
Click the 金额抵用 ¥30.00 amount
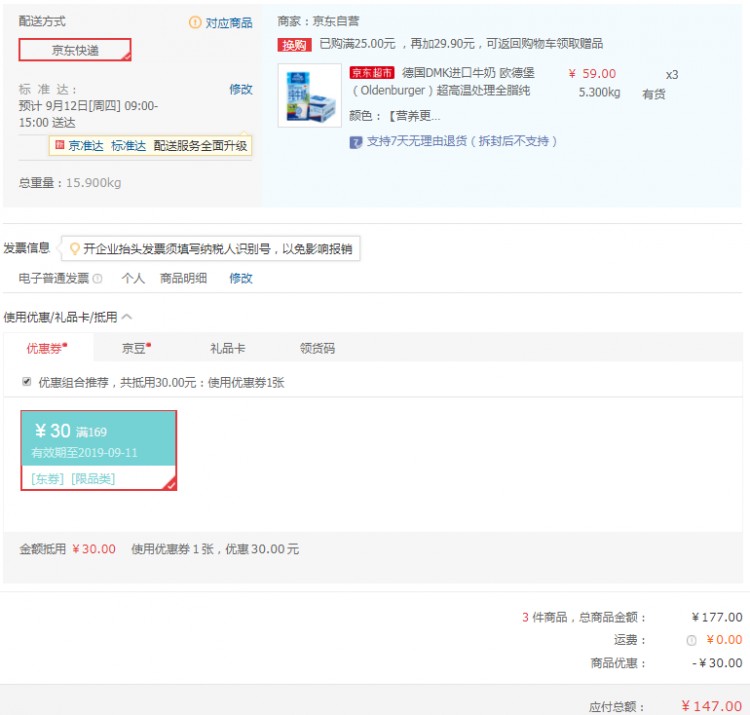click(x=93, y=549)
